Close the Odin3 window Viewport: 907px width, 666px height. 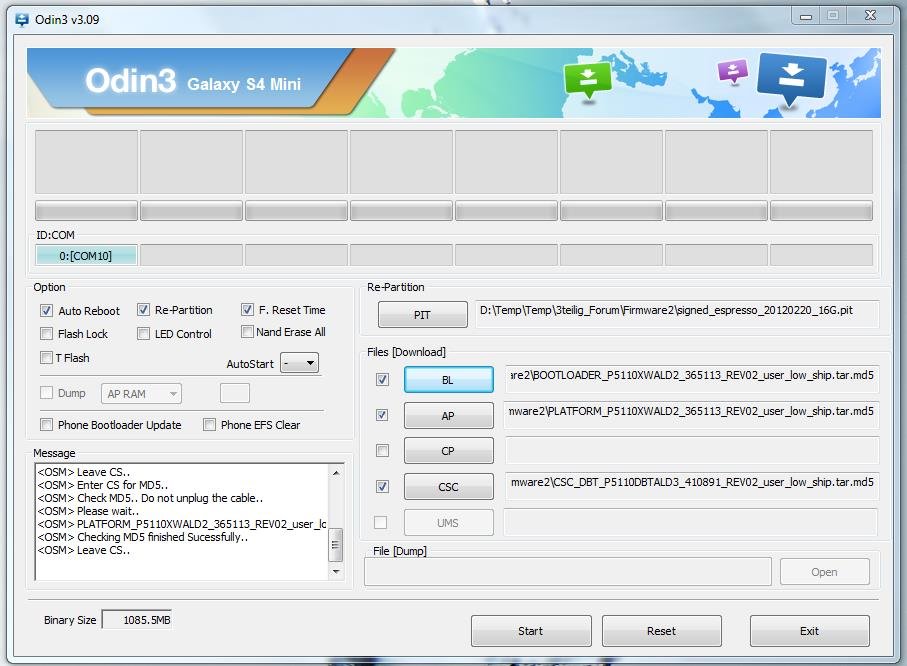[x=870, y=16]
